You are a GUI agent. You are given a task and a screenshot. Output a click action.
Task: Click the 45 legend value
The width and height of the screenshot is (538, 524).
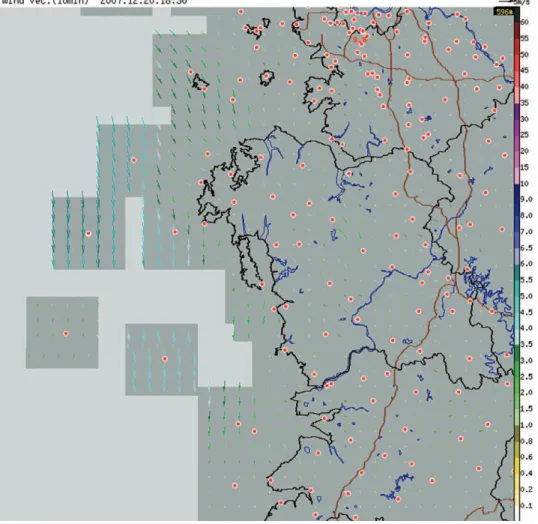pos(524,70)
